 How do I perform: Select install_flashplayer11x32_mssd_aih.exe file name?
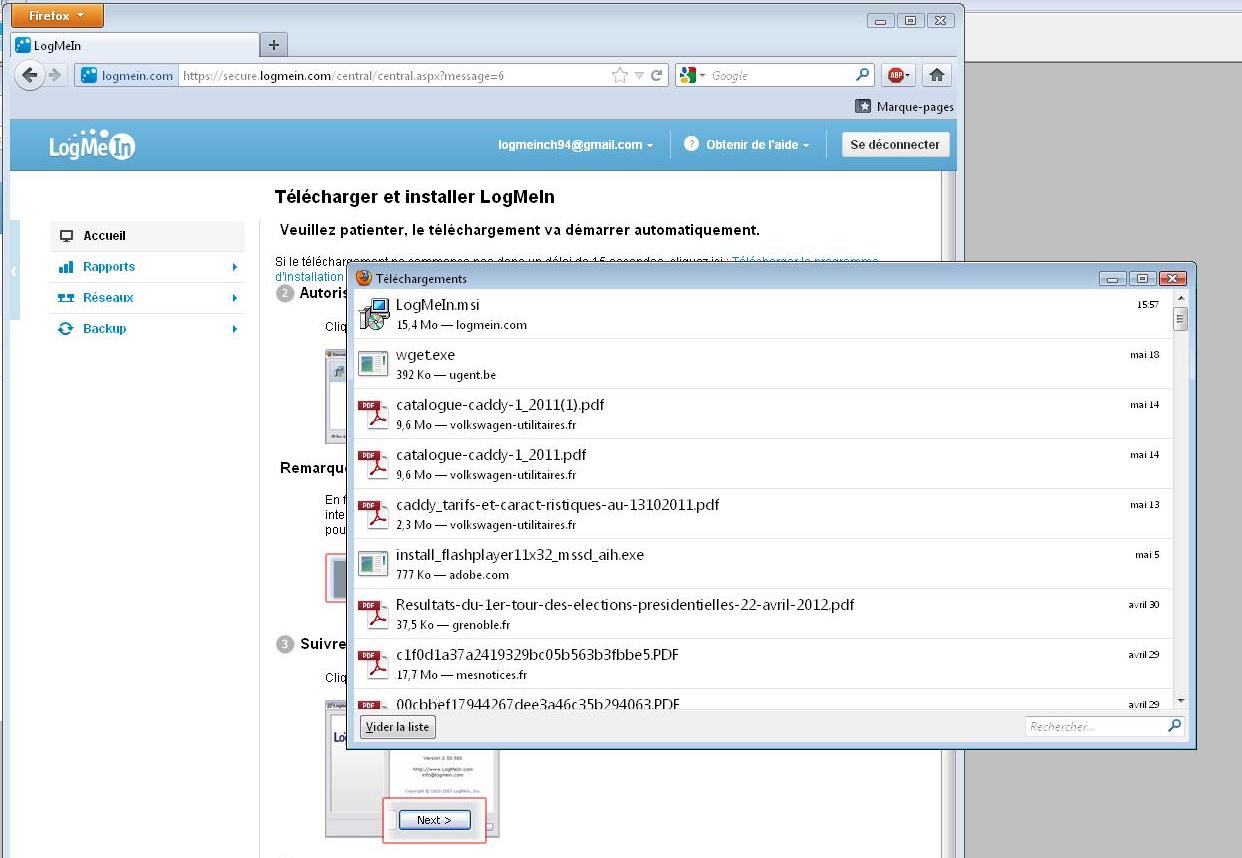[520, 555]
